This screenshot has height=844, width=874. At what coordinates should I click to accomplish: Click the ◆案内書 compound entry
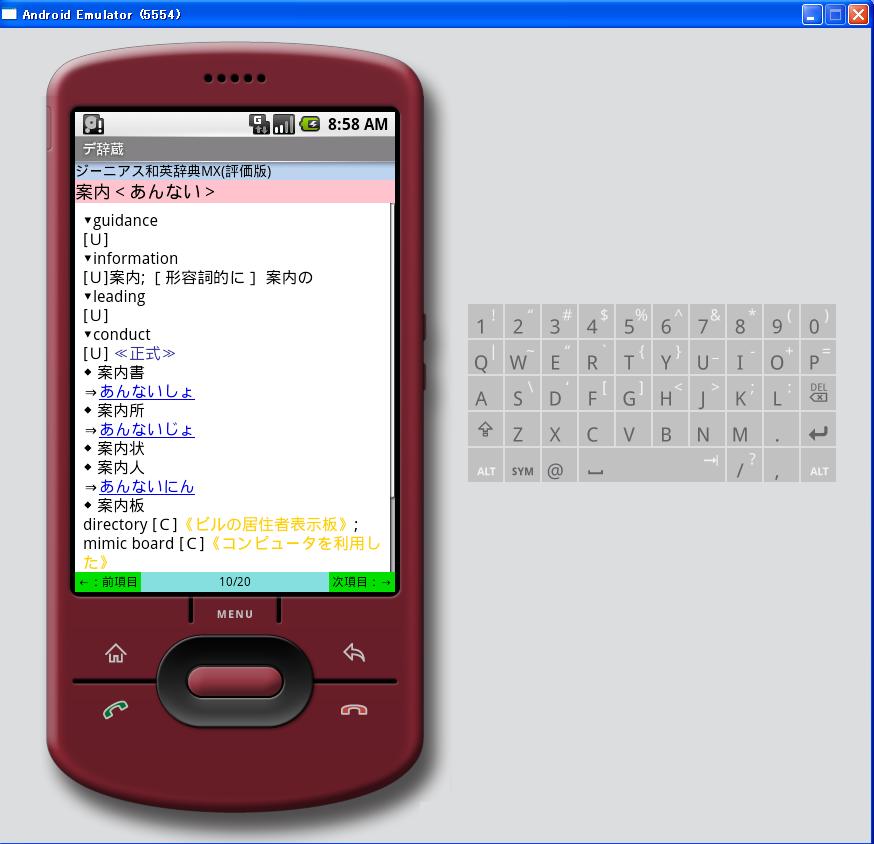point(114,372)
